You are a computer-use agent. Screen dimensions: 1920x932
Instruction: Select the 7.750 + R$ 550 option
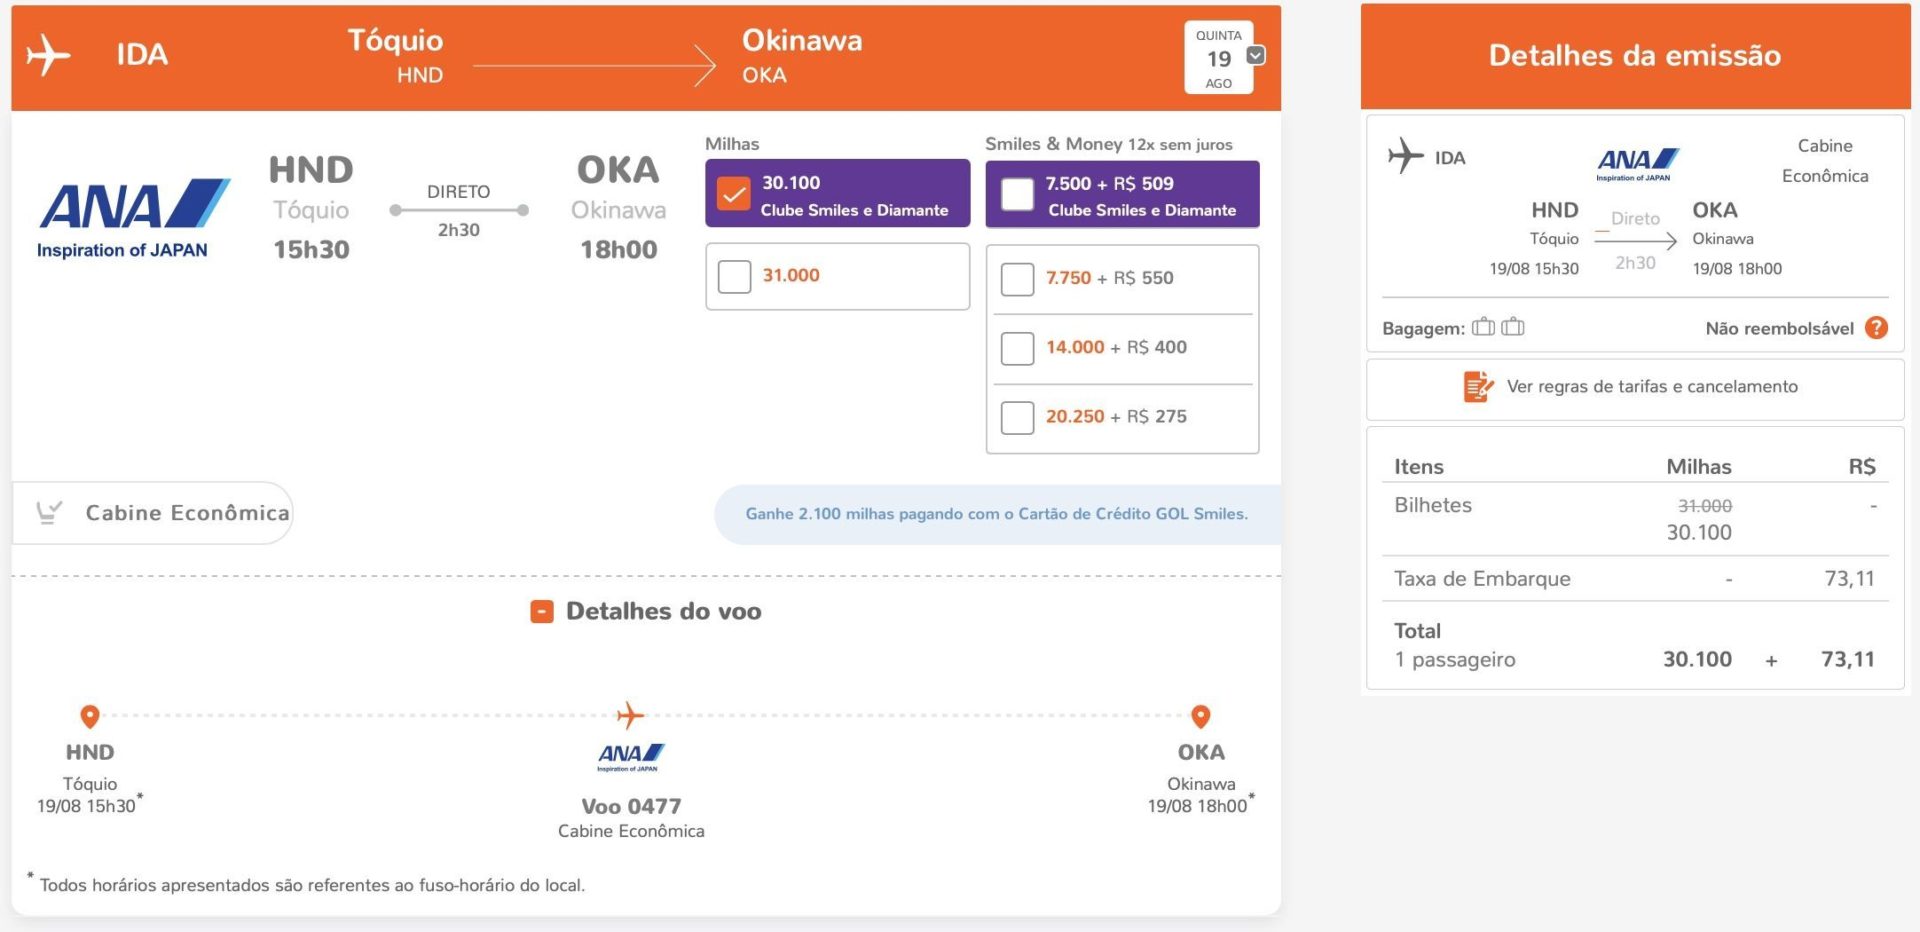pos(1017,279)
